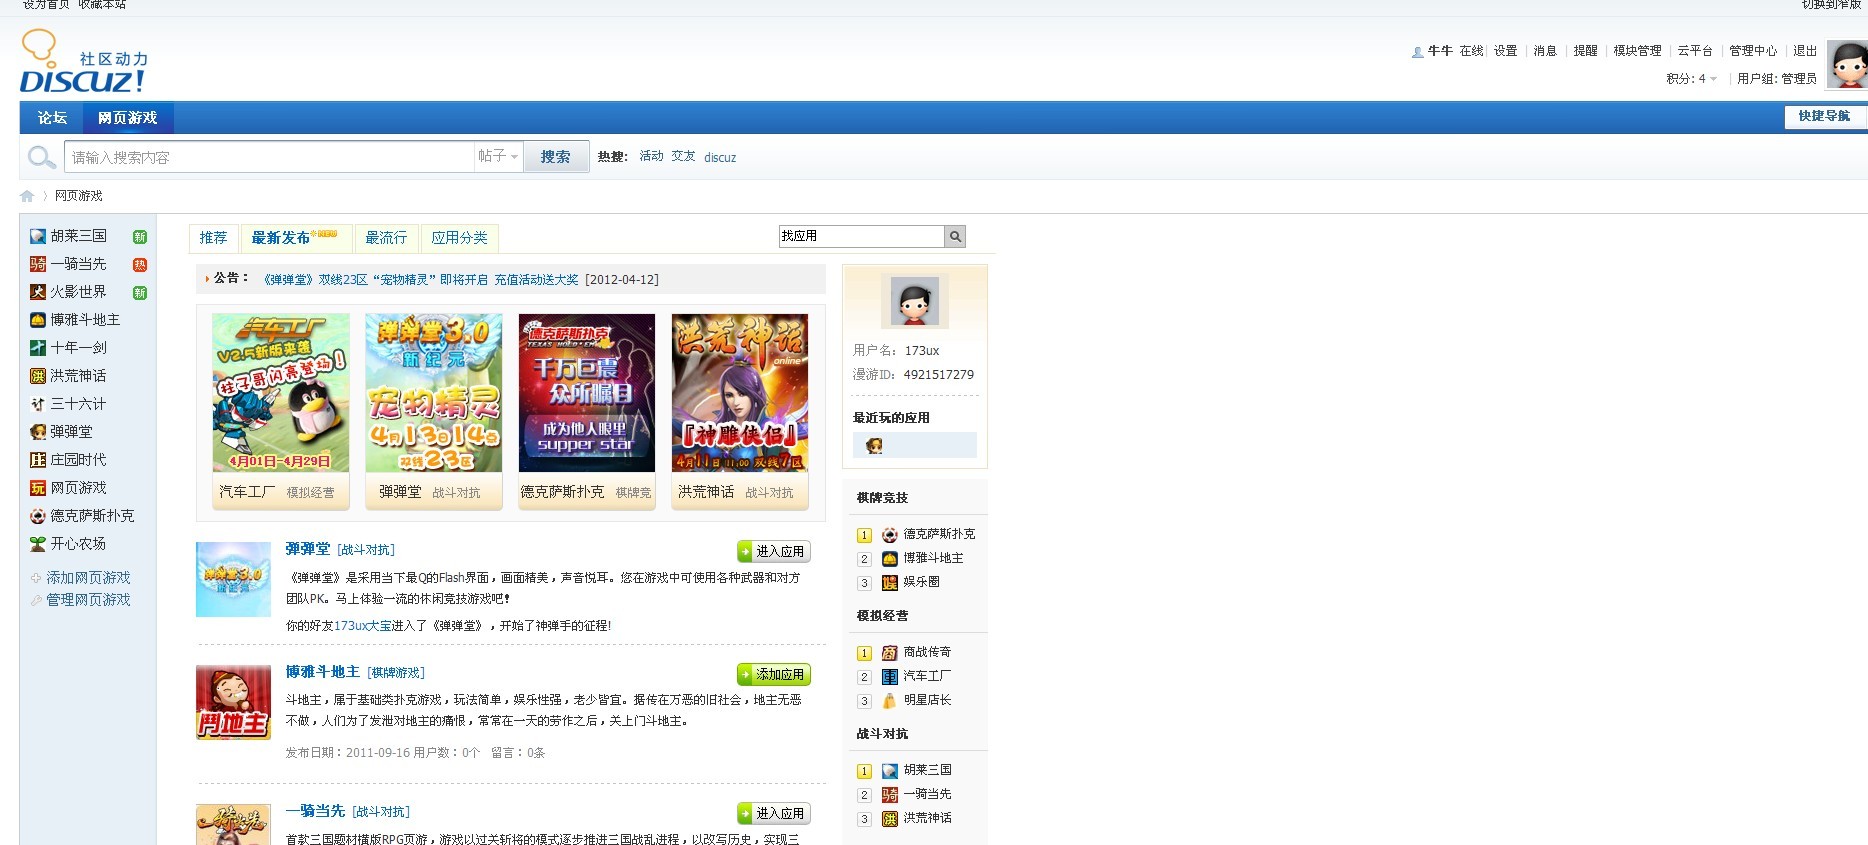Switch to the 推荐 tab
Image resolution: width=1868 pixels, height=845 pixels.
click(213, 238)
